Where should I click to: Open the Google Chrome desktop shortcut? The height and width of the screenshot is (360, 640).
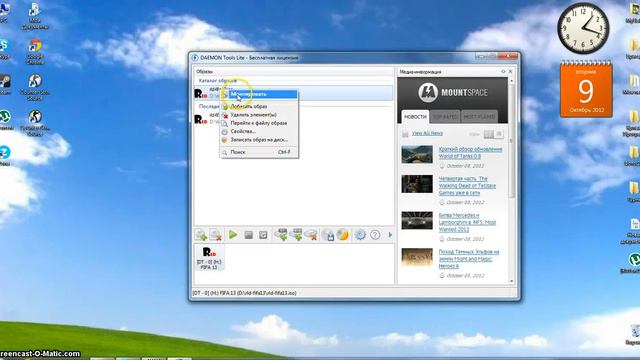click(x=35, y=52)
